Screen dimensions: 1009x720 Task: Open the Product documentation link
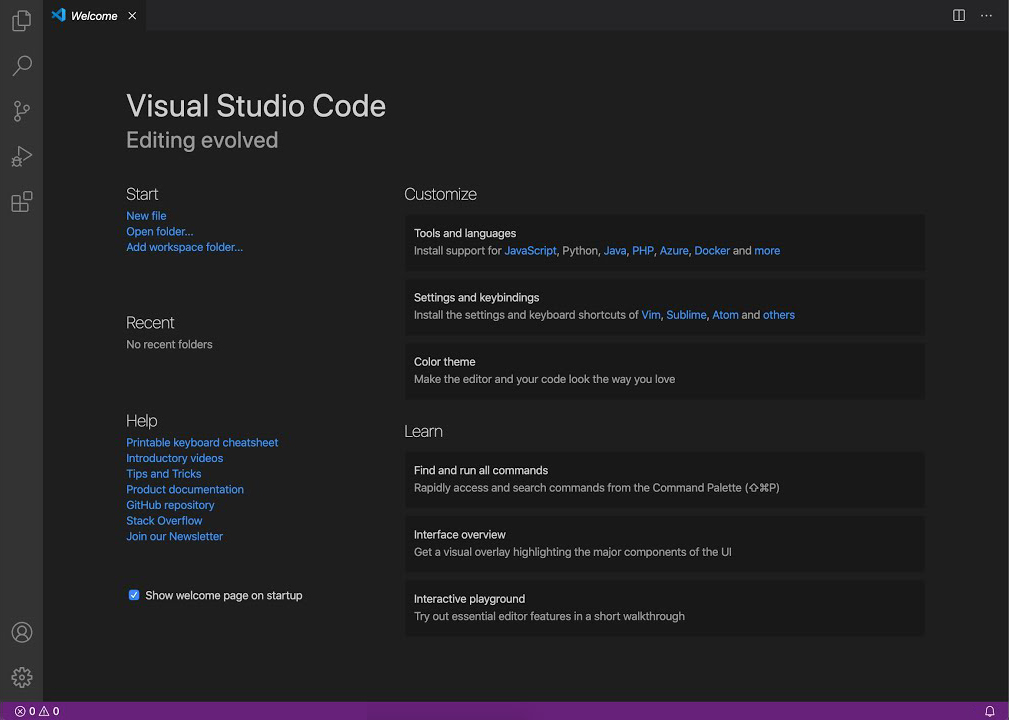tap(185, 490)
